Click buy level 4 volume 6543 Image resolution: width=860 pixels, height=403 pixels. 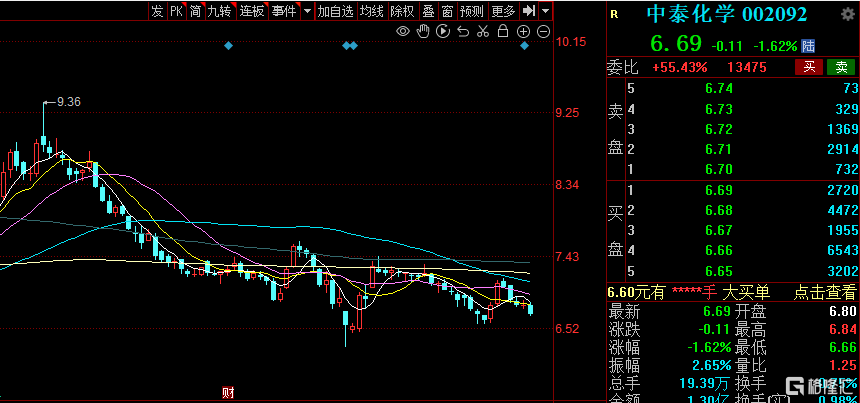coord(842,251)
